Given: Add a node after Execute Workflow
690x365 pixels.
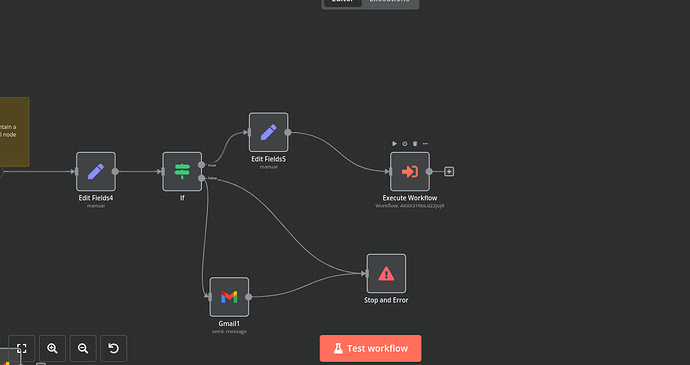Looking at the screenshot, I should tap(449, 171).
